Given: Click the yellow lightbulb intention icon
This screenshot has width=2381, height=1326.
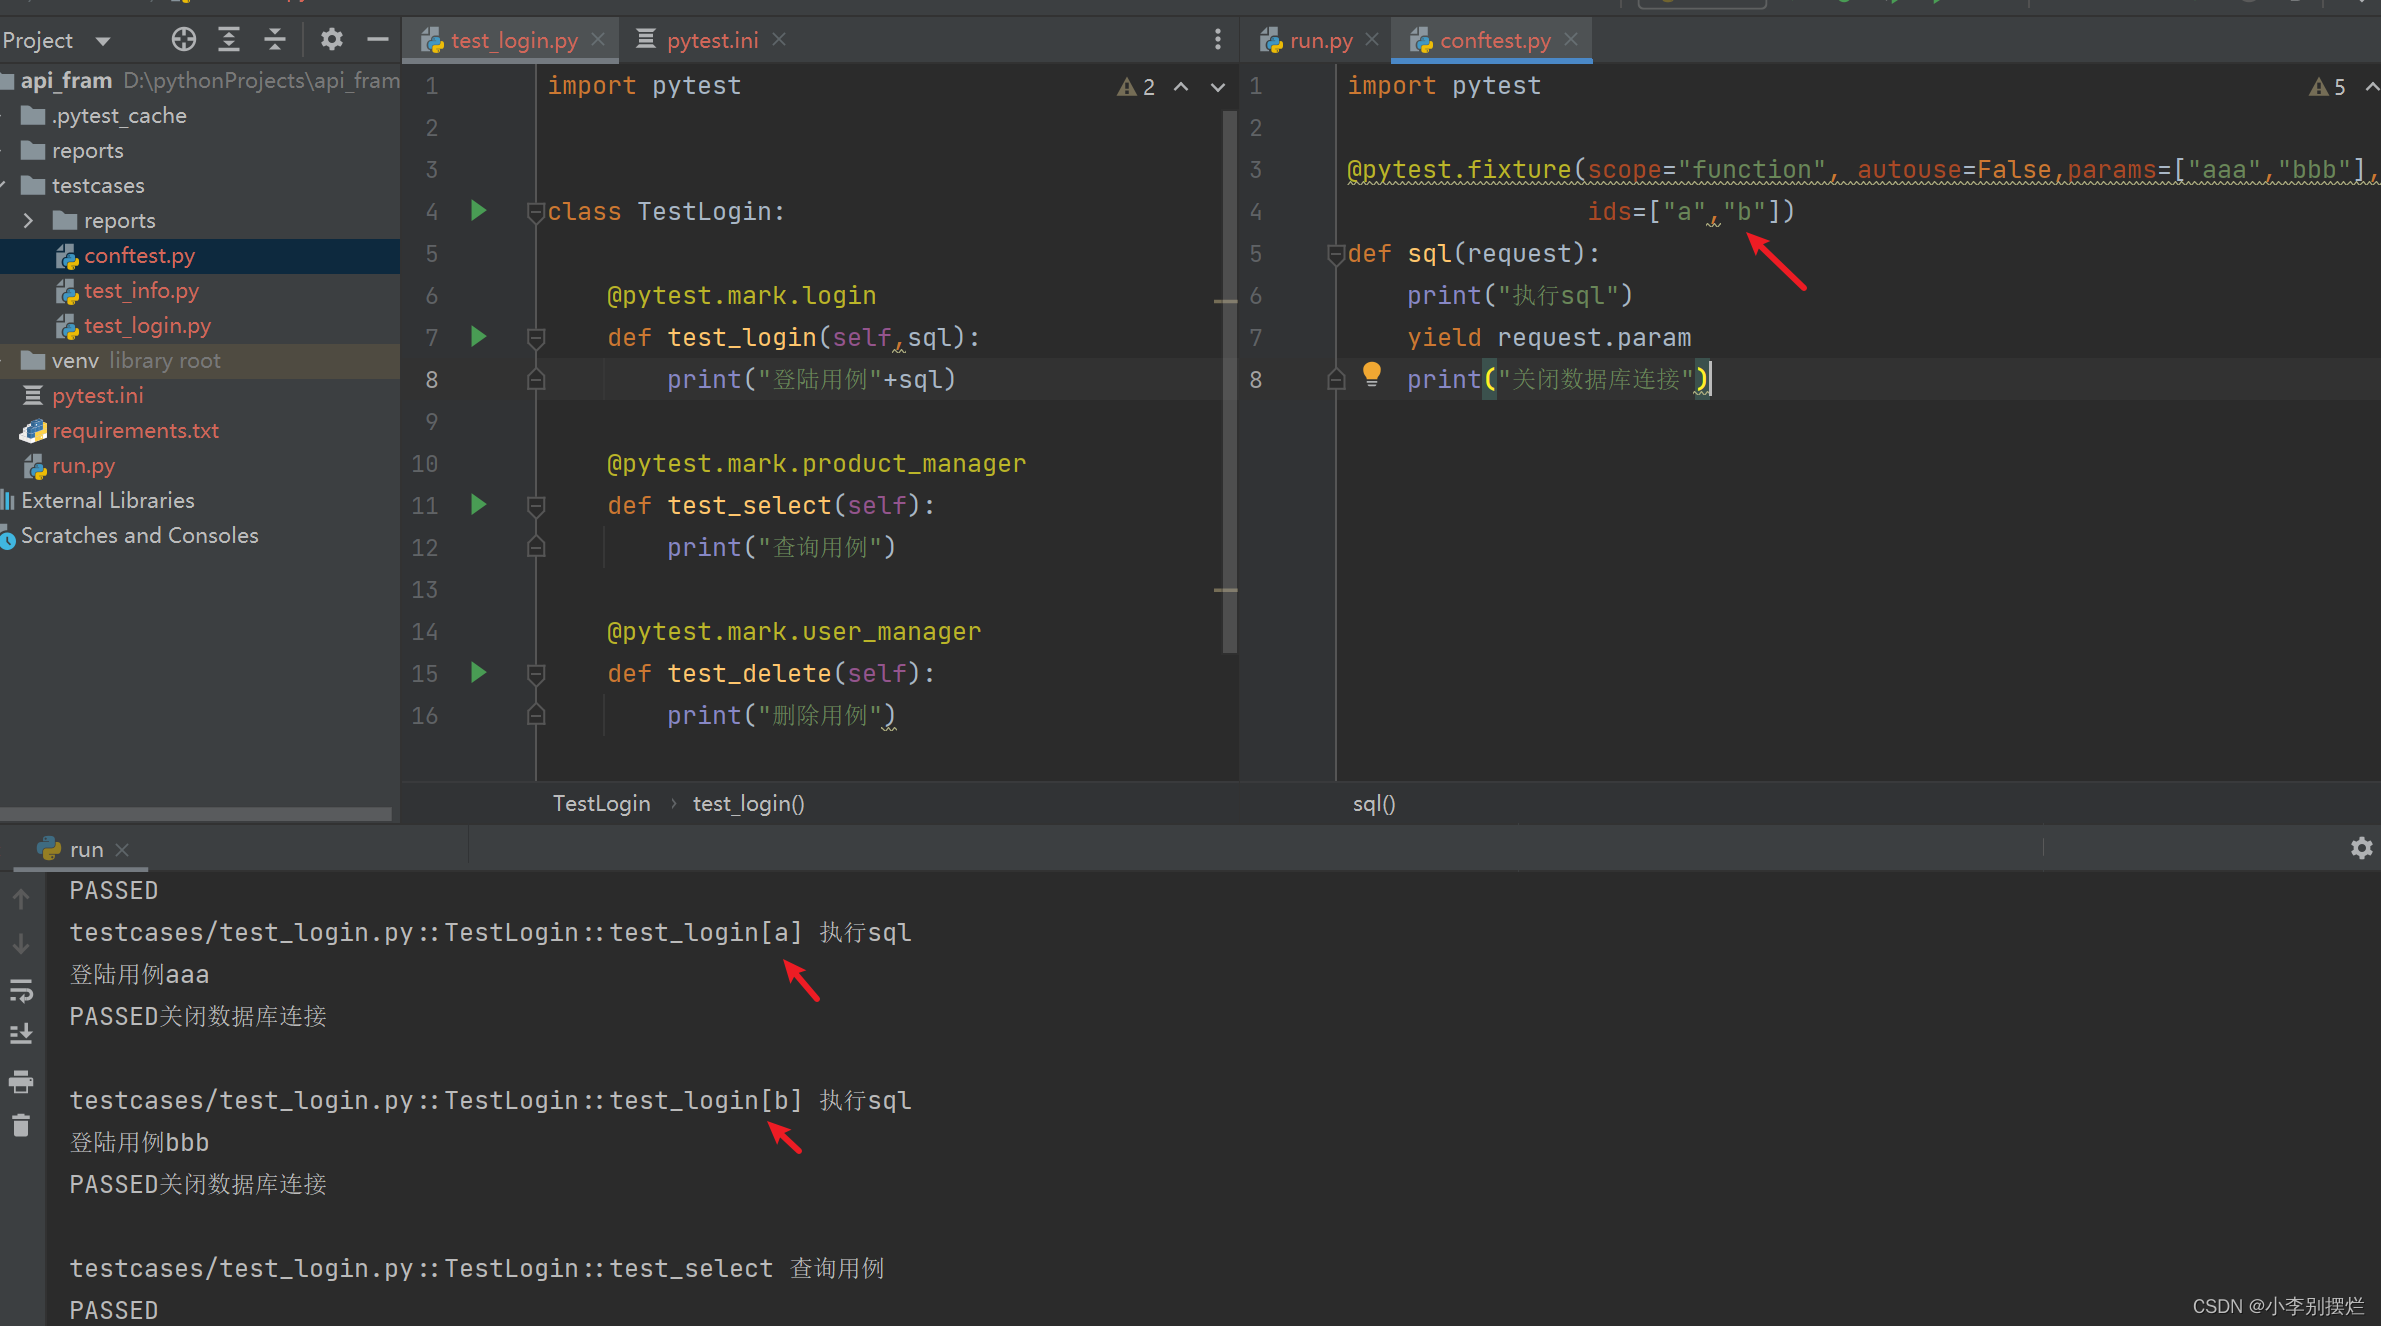Looking at the screenshot, I should pyautogui.click(x=1371, y=375).
